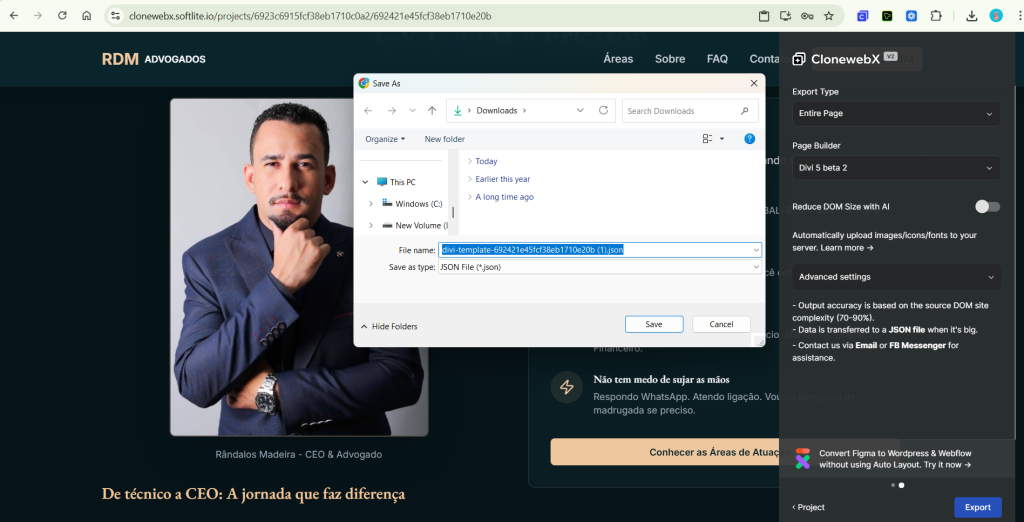Go up one folder level in Save As
Image resolution: width=1024 pixels, height=522 pixels.
(432, 110)
